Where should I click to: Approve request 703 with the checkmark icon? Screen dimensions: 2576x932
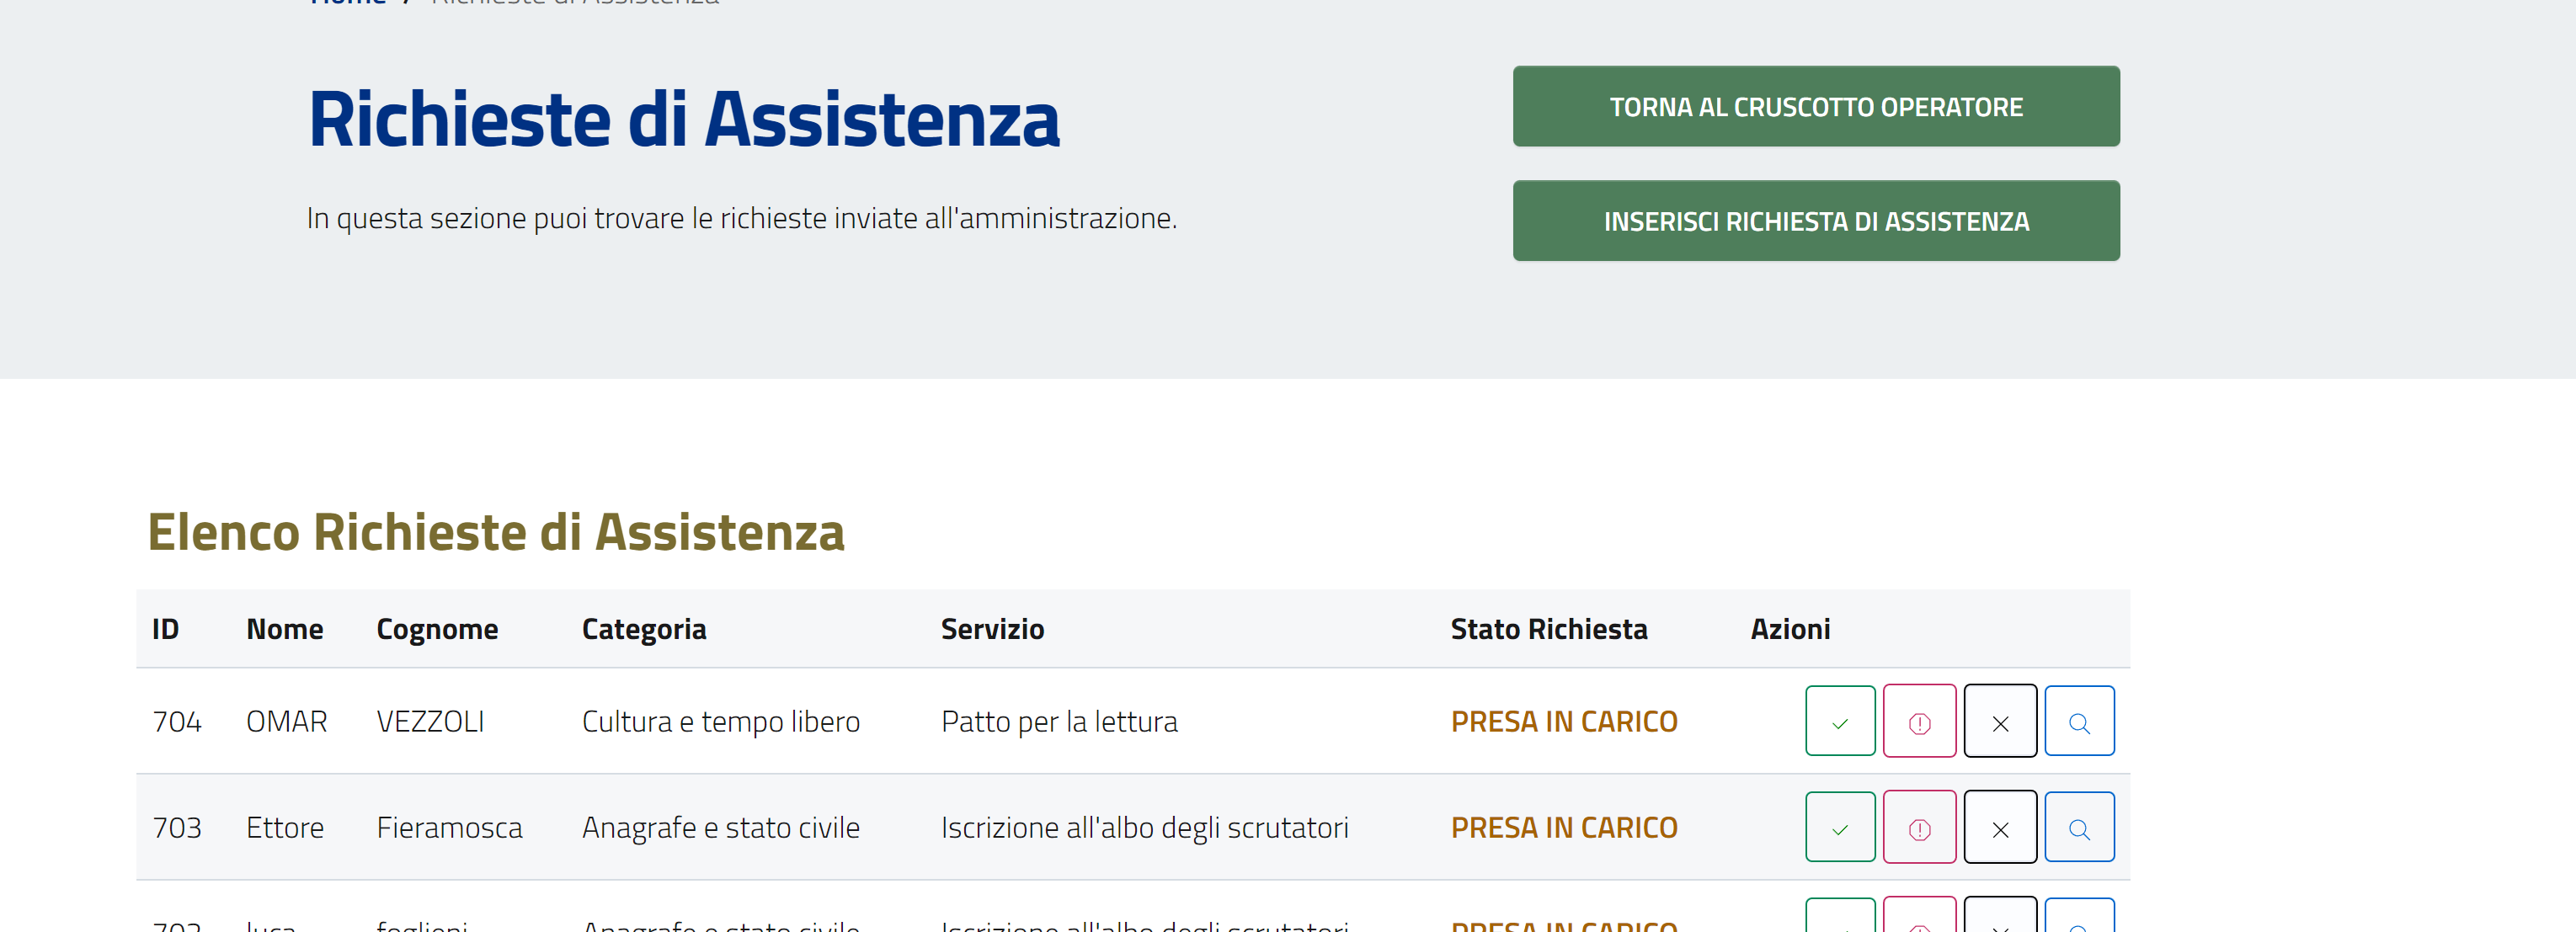coord(1839,826)
